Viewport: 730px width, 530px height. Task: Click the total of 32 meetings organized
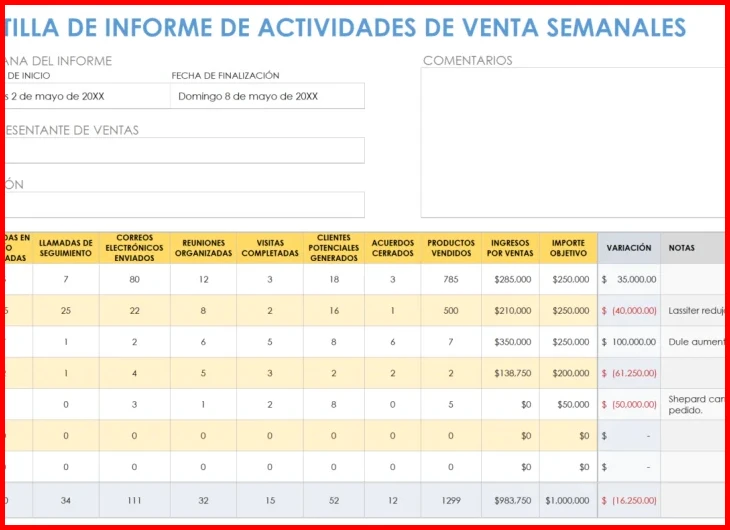[x=203, y=501]
